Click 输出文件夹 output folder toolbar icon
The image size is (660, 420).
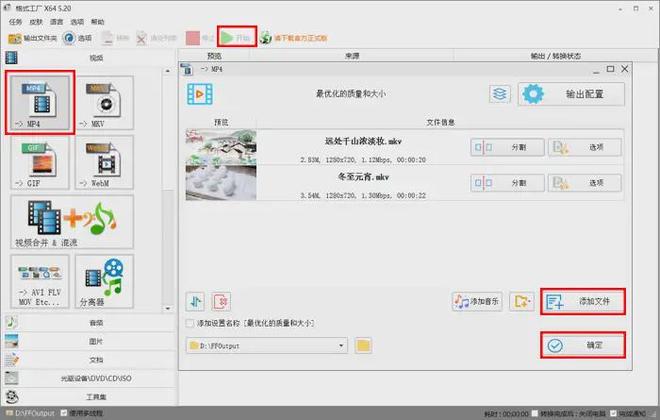[32, 38]
